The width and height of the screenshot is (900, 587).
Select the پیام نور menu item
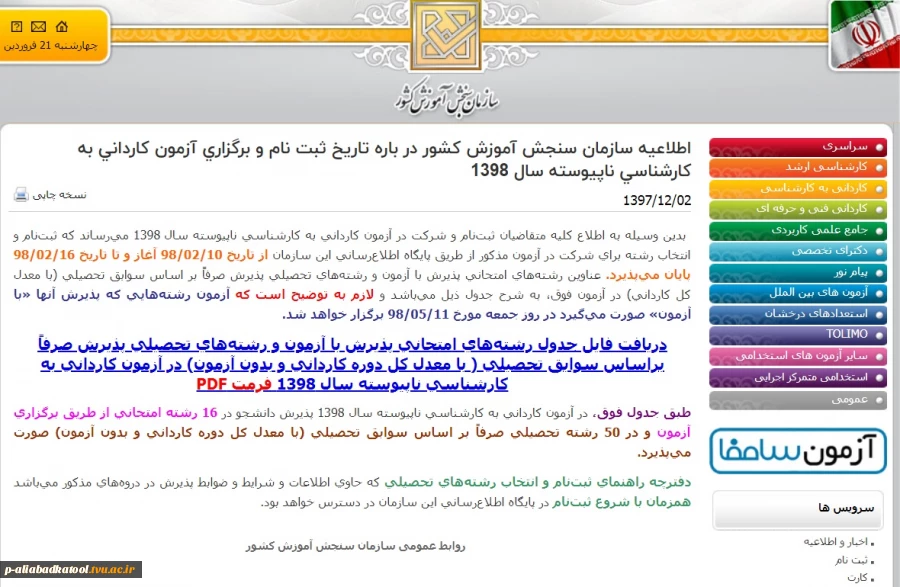click(x=797, y=272)
